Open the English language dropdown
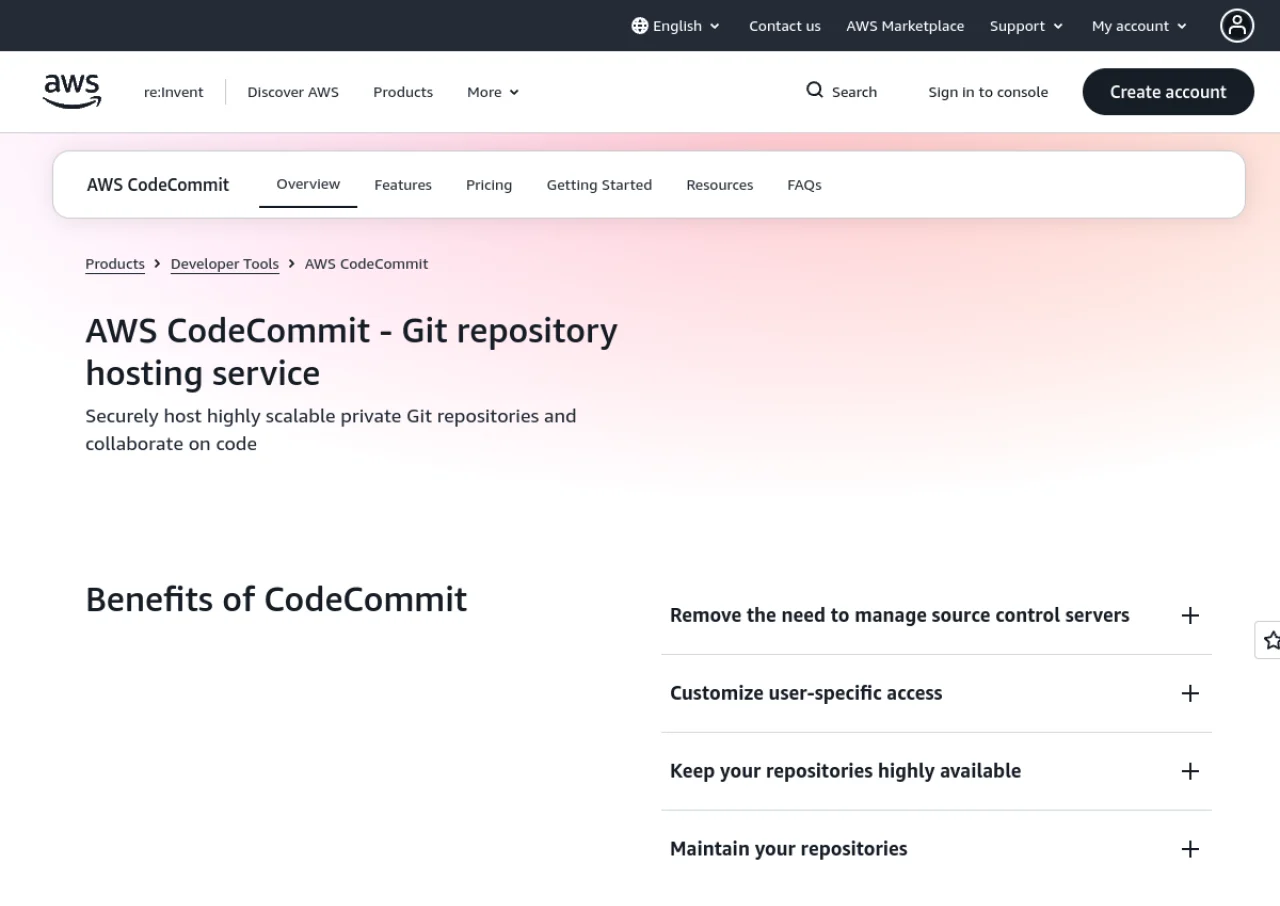1280x906 pixels. (676, 26)
